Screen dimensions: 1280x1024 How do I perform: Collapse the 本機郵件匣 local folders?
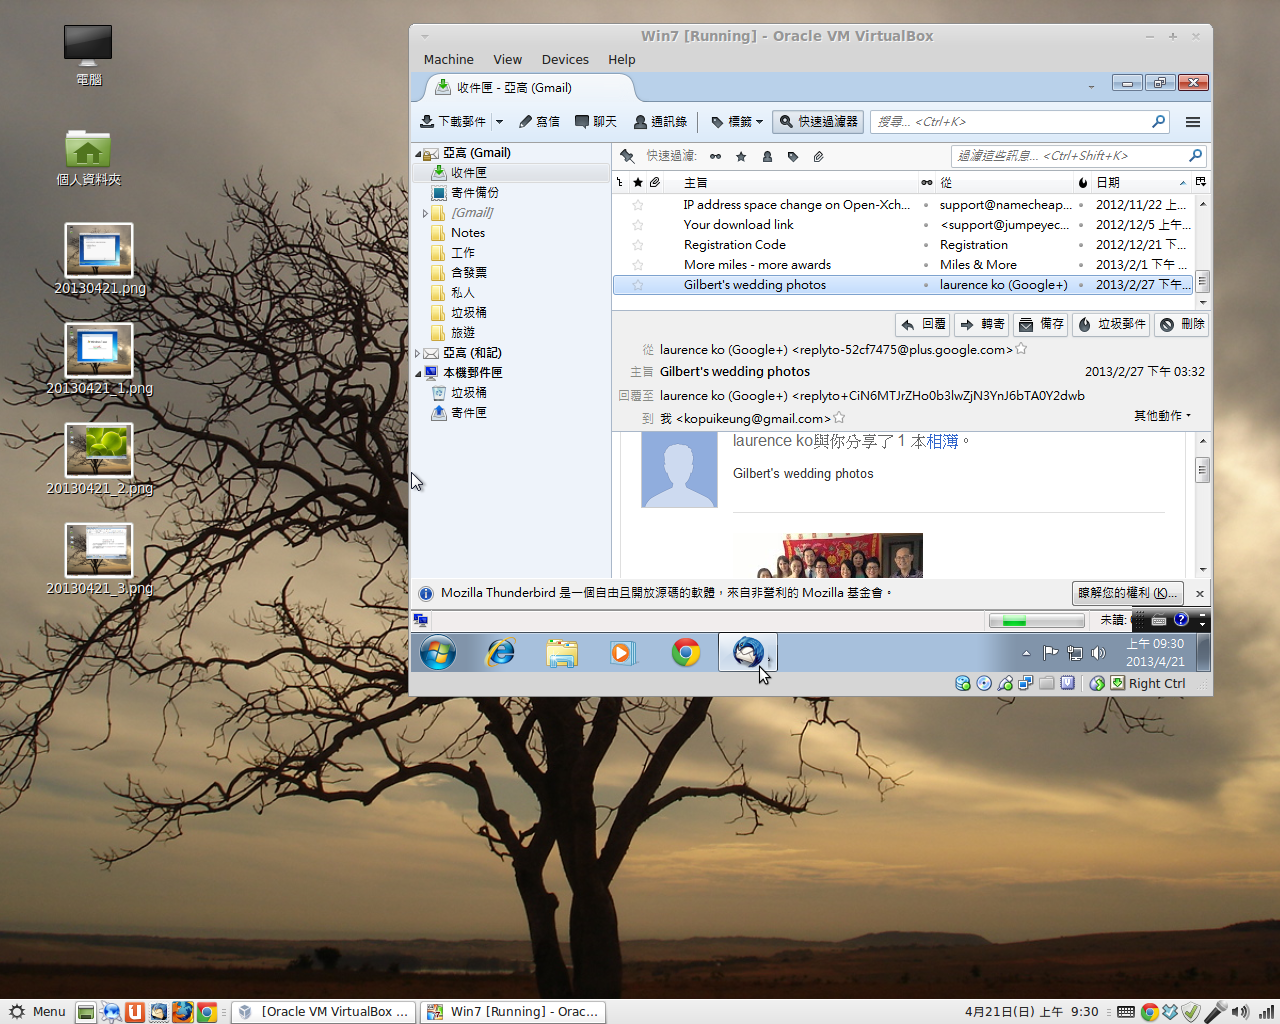click(418, 373)
